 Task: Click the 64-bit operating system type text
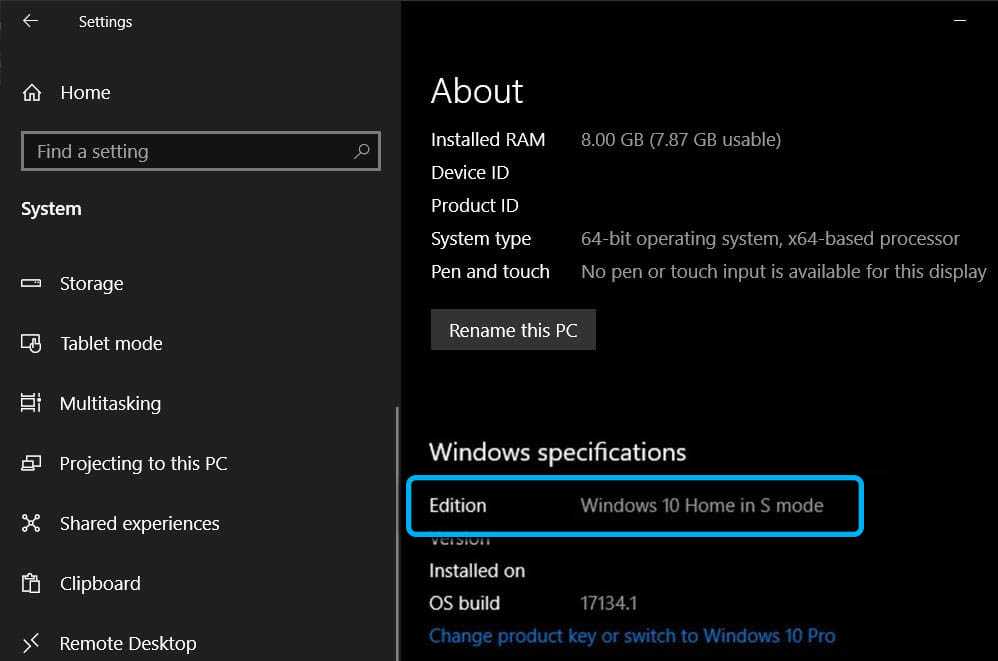pyautogui.click(x=769, y=239)
